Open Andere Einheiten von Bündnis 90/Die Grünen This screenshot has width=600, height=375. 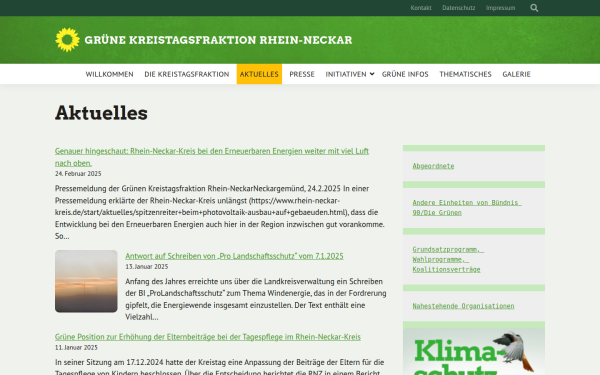point(467,207)
